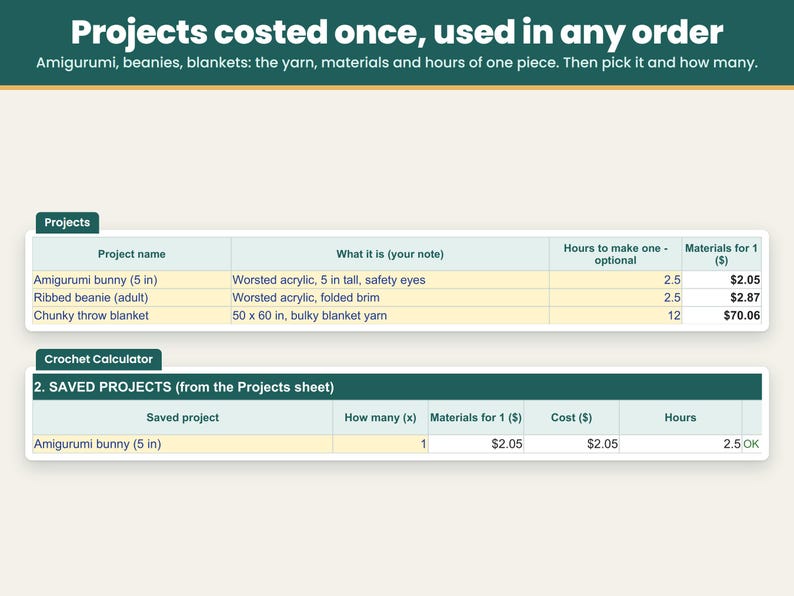The width and height of the screenshot is (794, 596).
Task: Select the 'How many (x)' column header
Action: coord(380,418)
